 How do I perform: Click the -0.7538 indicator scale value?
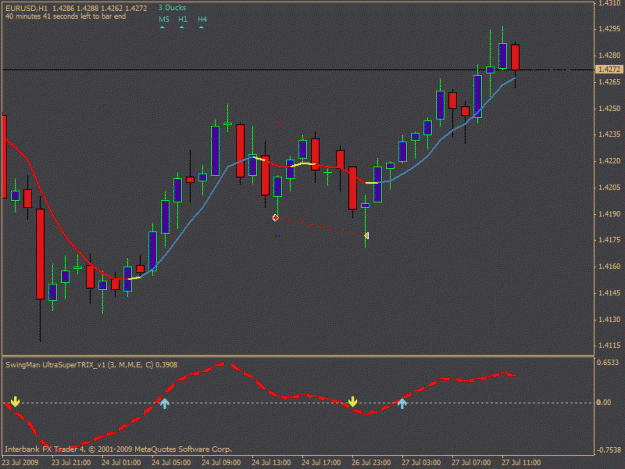coord(609,450)
